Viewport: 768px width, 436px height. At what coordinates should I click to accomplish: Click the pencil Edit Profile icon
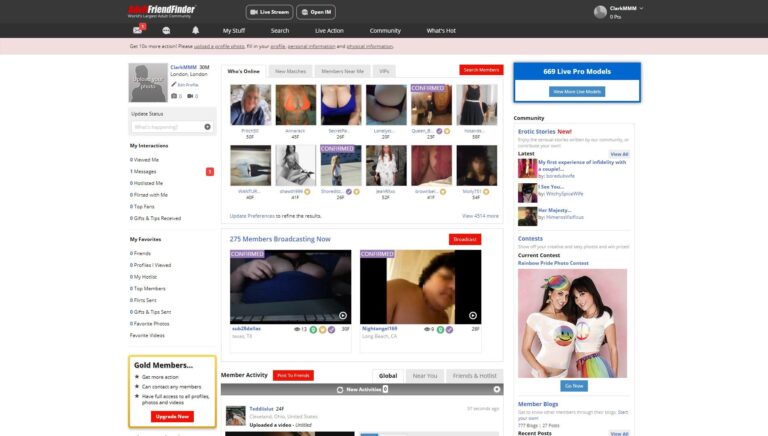tap(174, 85)
